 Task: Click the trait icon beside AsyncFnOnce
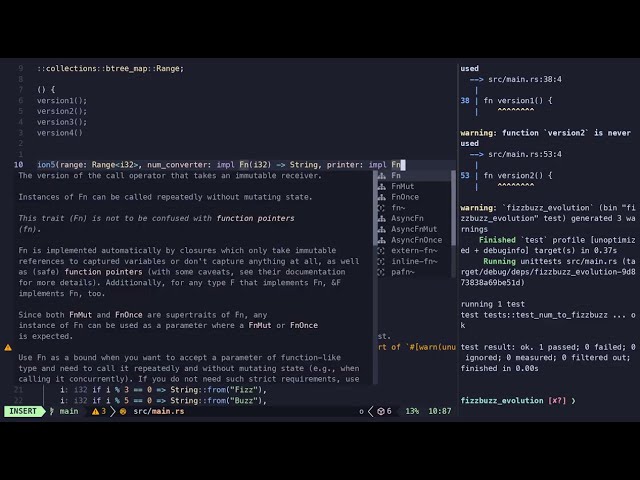pos(382,240)
